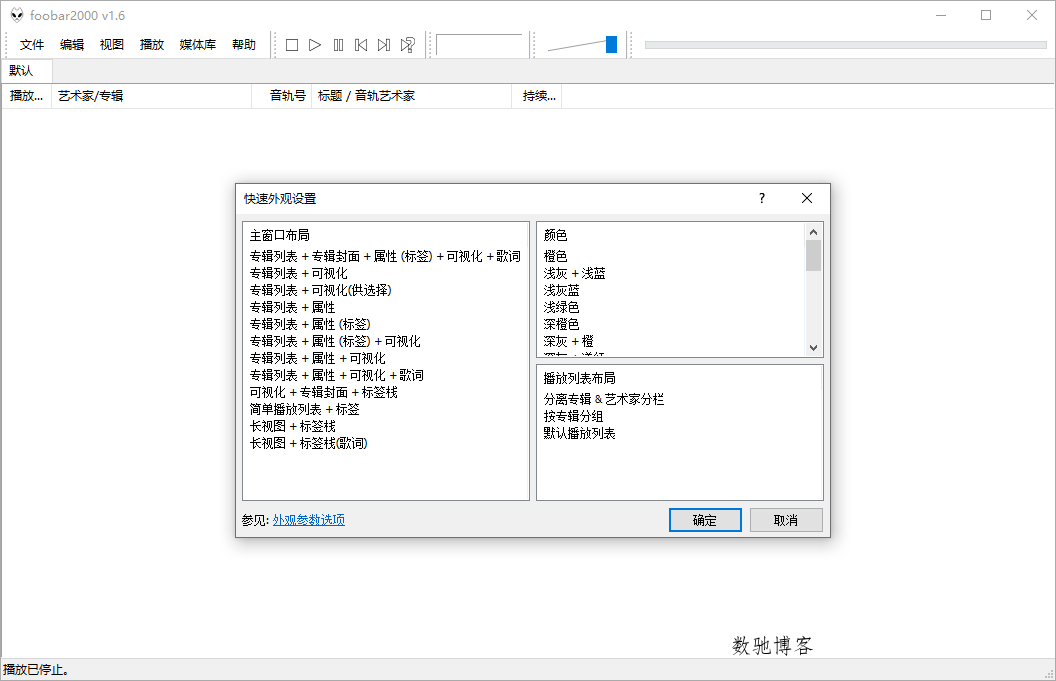Select layout 长视图 + 标签栈(歌词)
Screen dimensions: 1056x681
pos(308,443)
